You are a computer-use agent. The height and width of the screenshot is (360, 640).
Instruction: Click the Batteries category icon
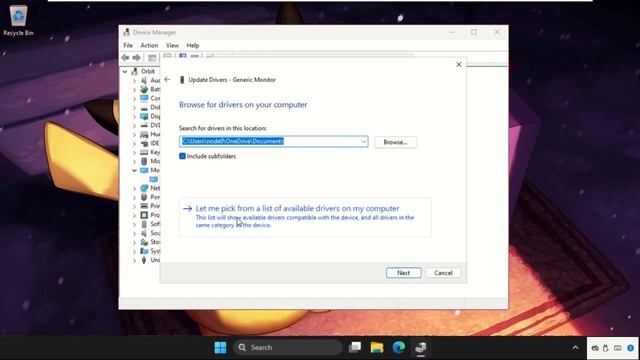[144, 89]
